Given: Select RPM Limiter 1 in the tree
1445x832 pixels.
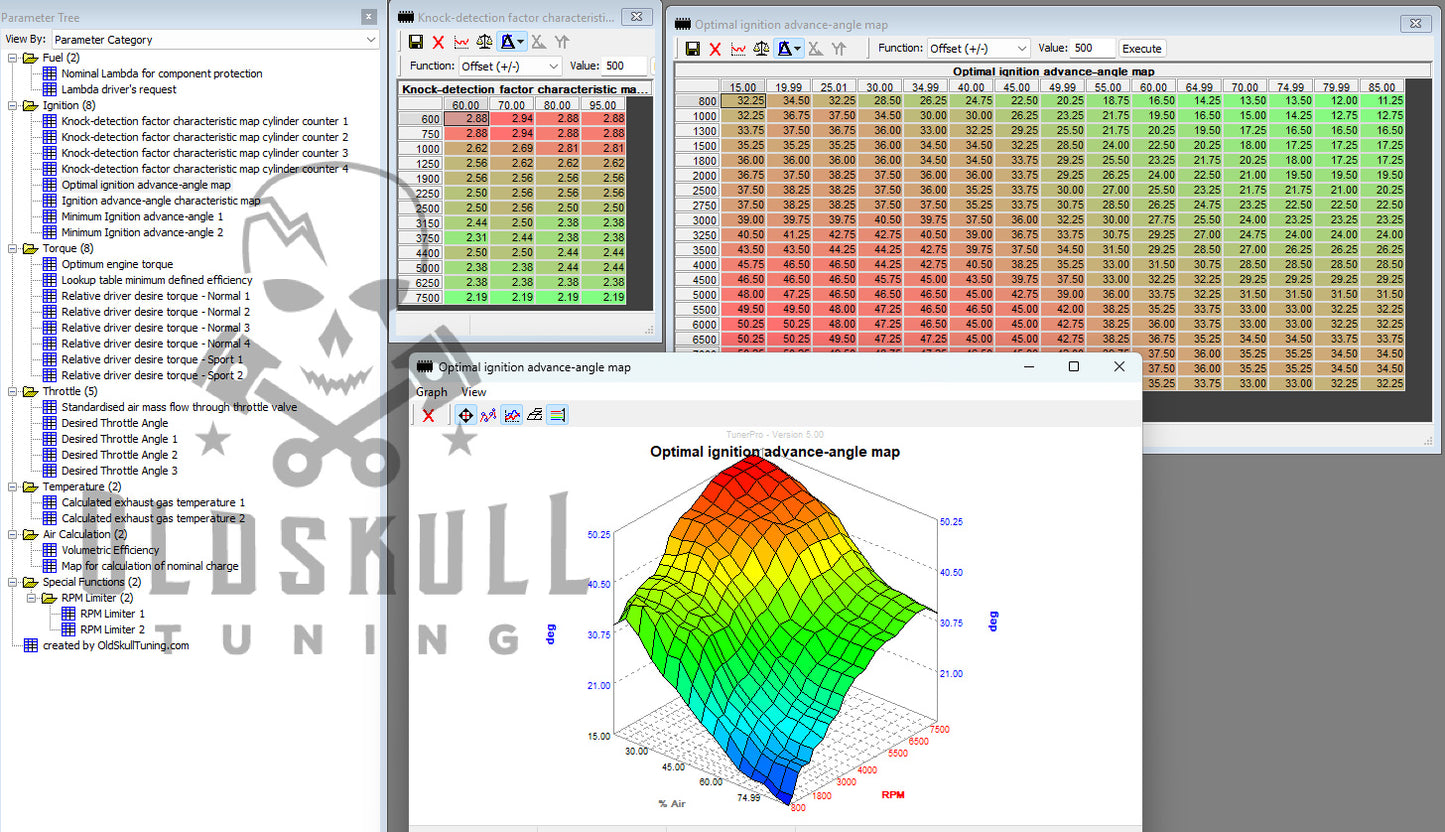Looking at the screenshot, I should pos(112,613).
